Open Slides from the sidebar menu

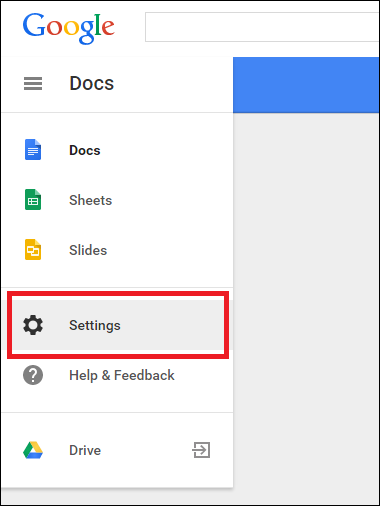click(x=88, y=250)
